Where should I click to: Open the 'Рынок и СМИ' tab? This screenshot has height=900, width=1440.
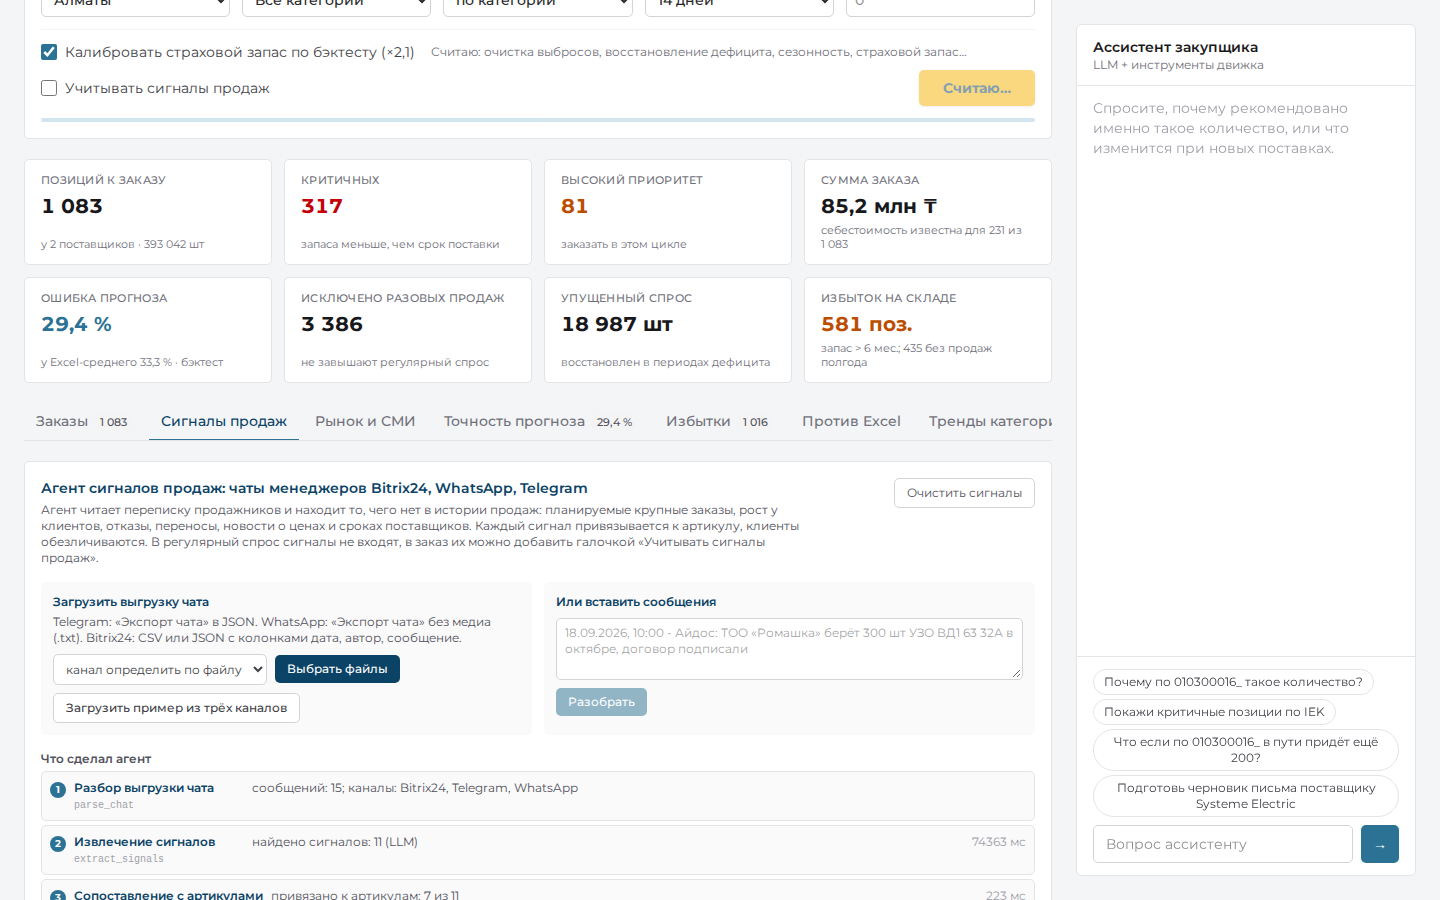365,422
